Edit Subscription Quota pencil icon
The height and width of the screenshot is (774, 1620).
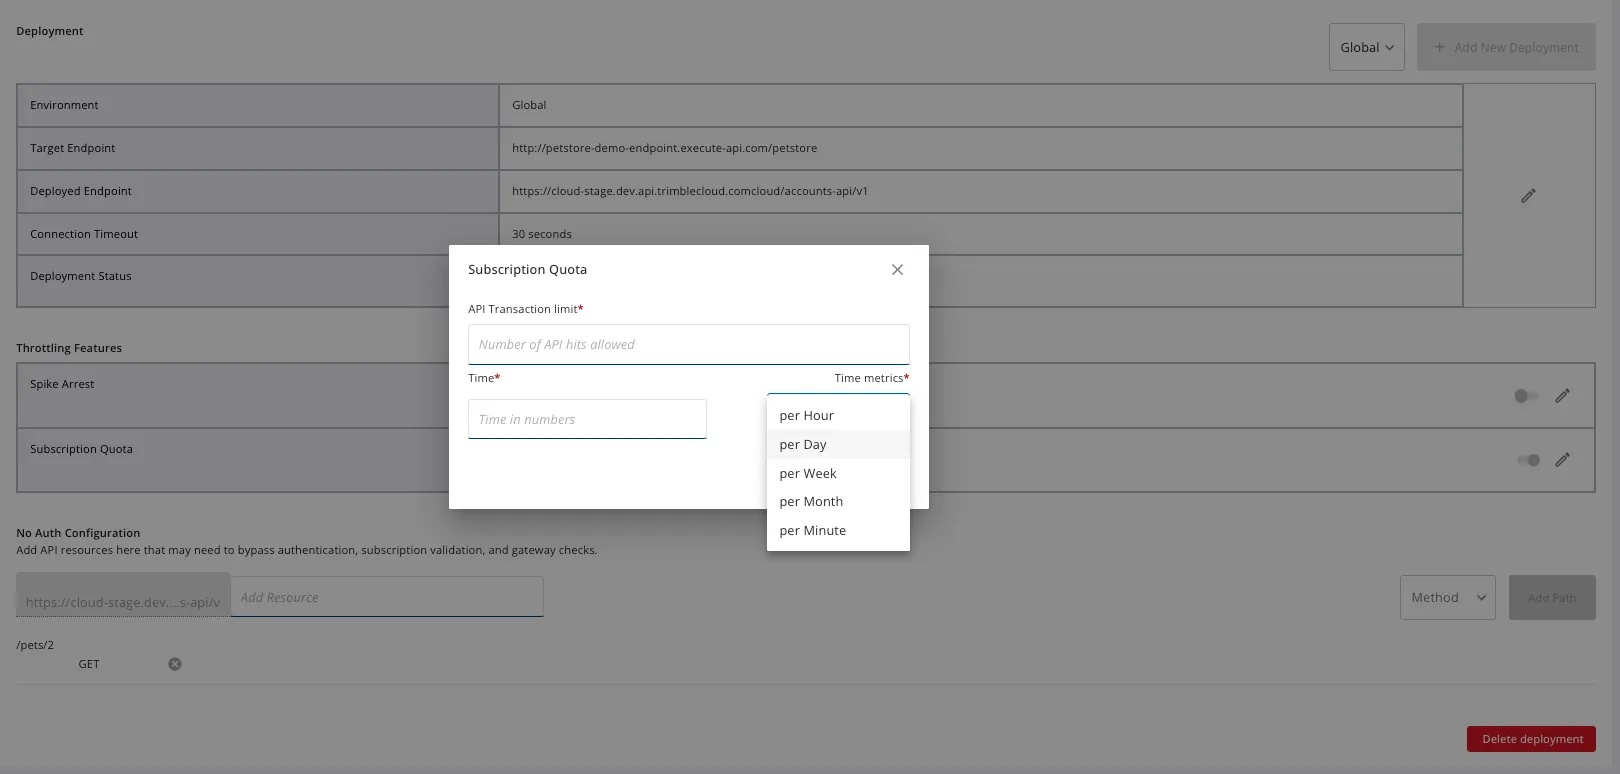[1562, 460]
